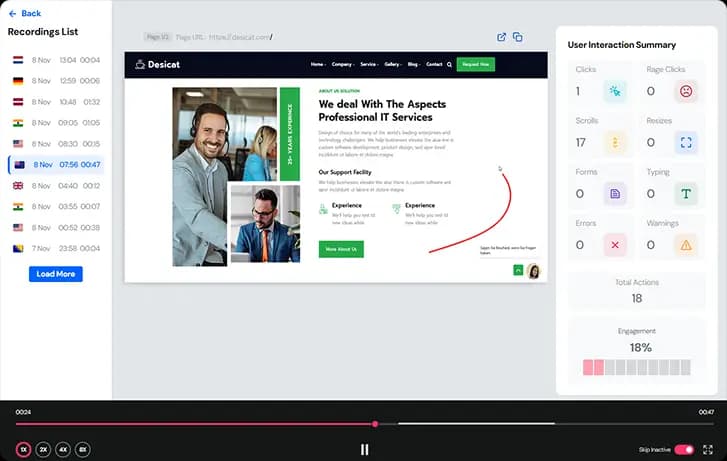This screenshot has width=727, height=461.
Task: Set playback speed to 4X
Action: tap(63, 449)
